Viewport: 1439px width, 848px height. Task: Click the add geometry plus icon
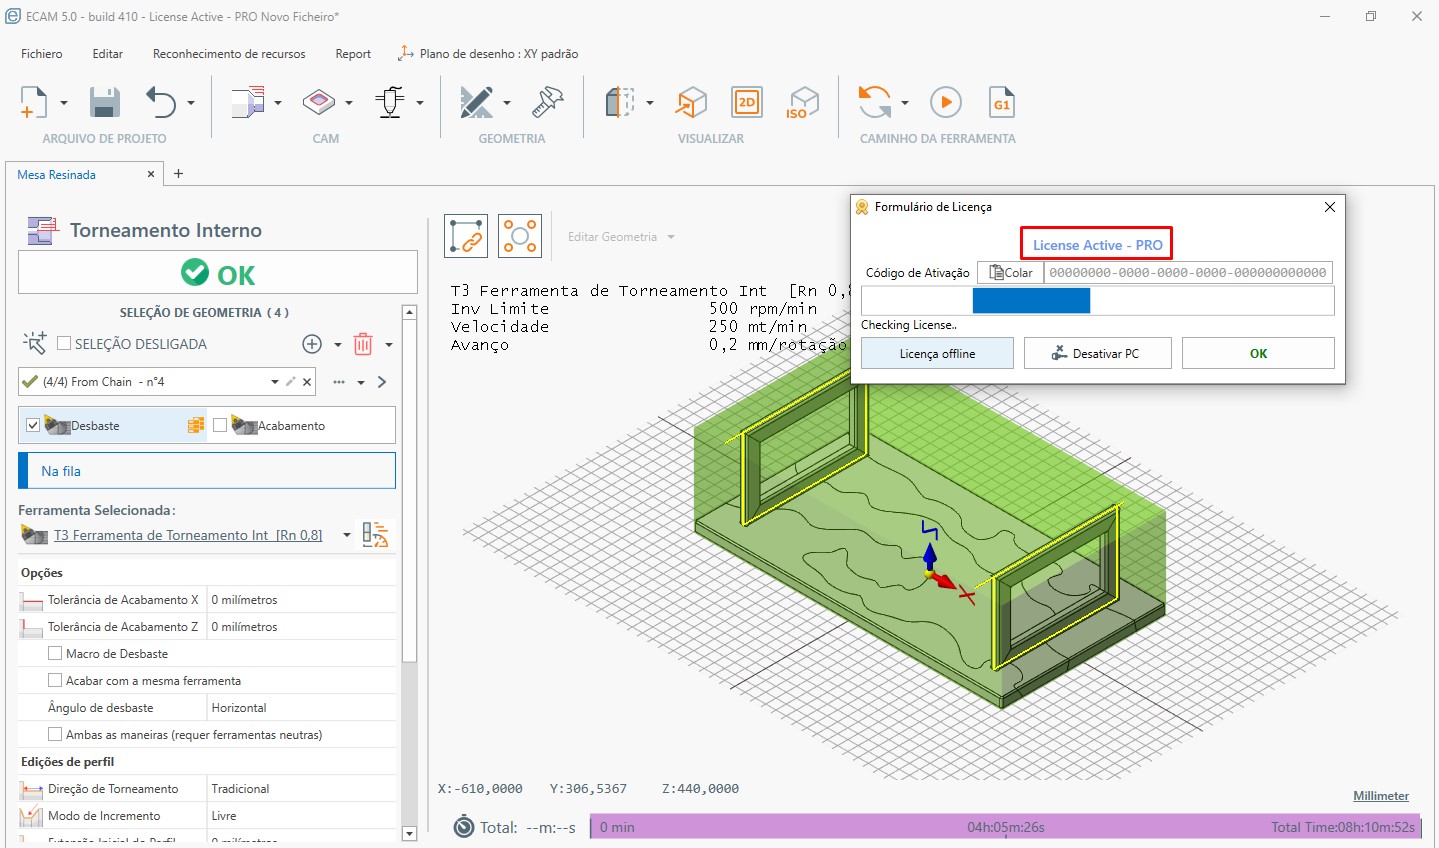tap(312, 344)
